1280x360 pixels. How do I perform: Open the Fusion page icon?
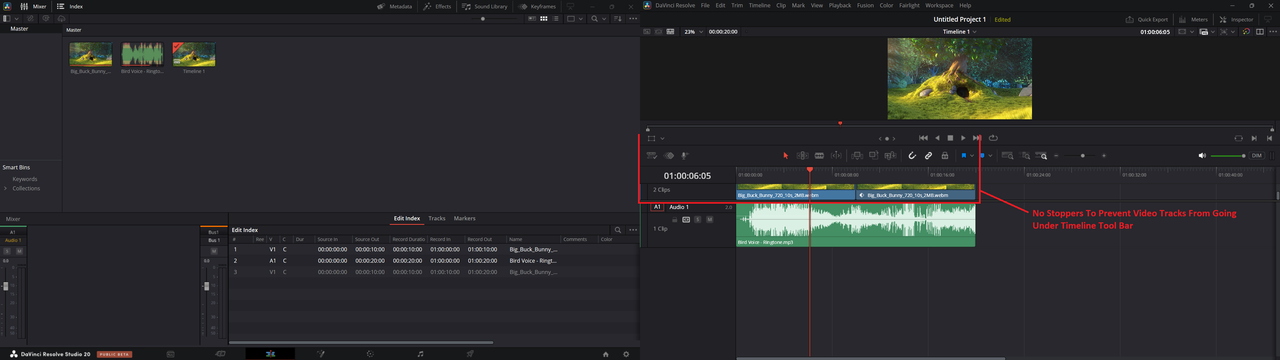[x=320, y=354]
